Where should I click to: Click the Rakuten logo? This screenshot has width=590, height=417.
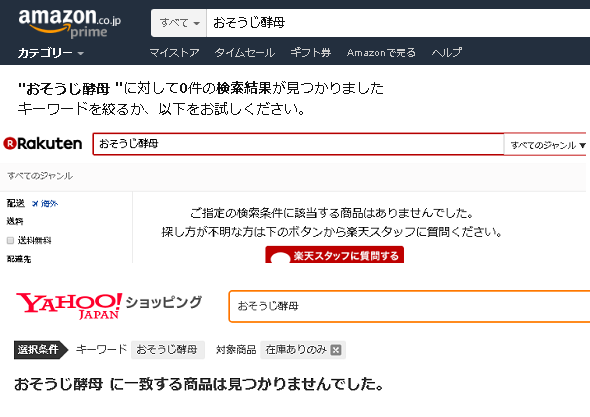coord(43,143)
